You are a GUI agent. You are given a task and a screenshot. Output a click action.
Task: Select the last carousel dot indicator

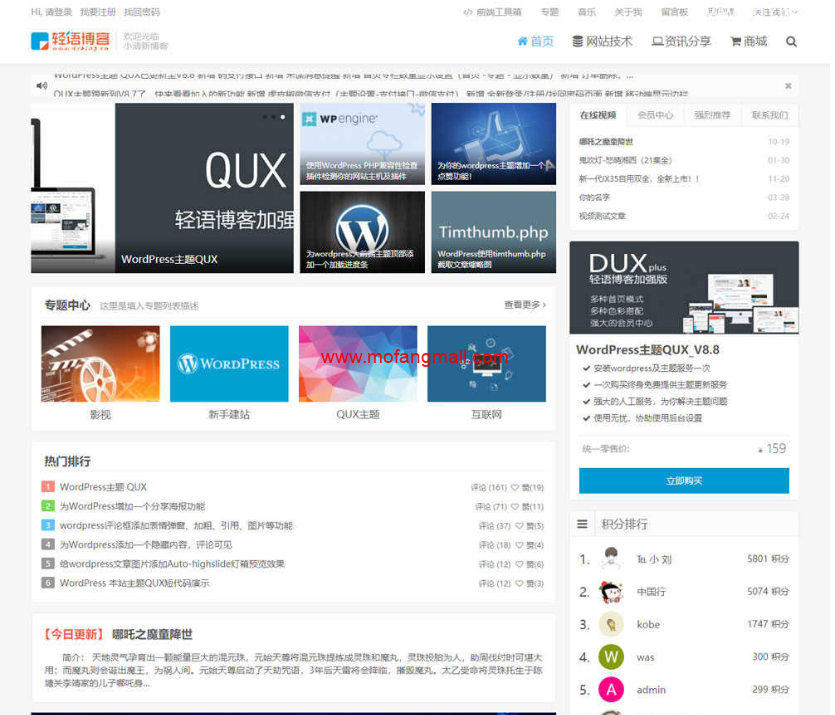click(x=283, y=117)
